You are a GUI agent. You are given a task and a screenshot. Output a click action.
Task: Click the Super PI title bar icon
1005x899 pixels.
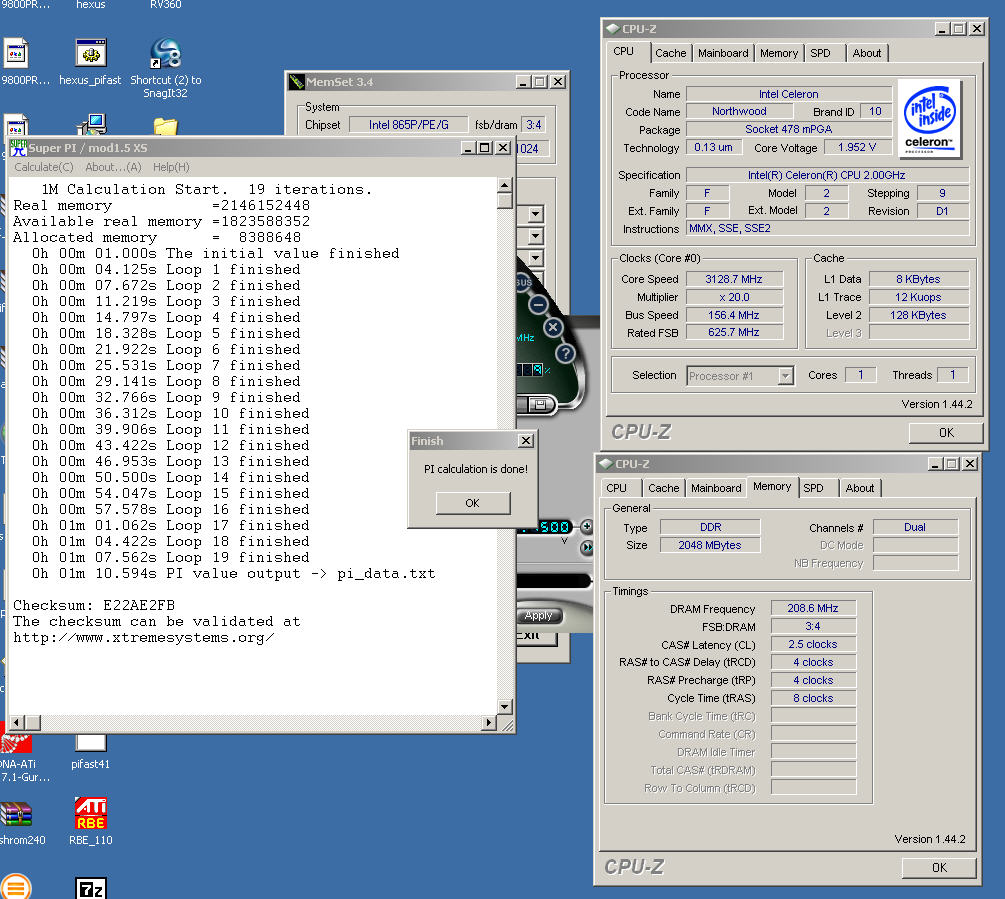18,148
